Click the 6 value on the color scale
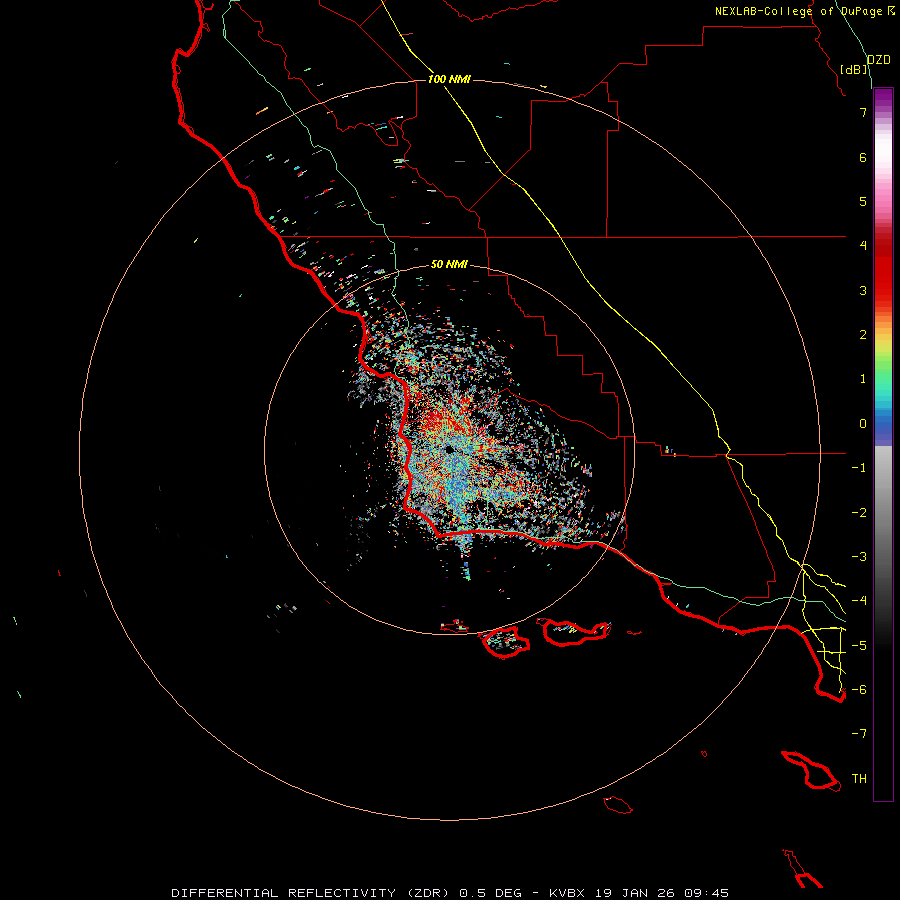 [x=863, y=157]
